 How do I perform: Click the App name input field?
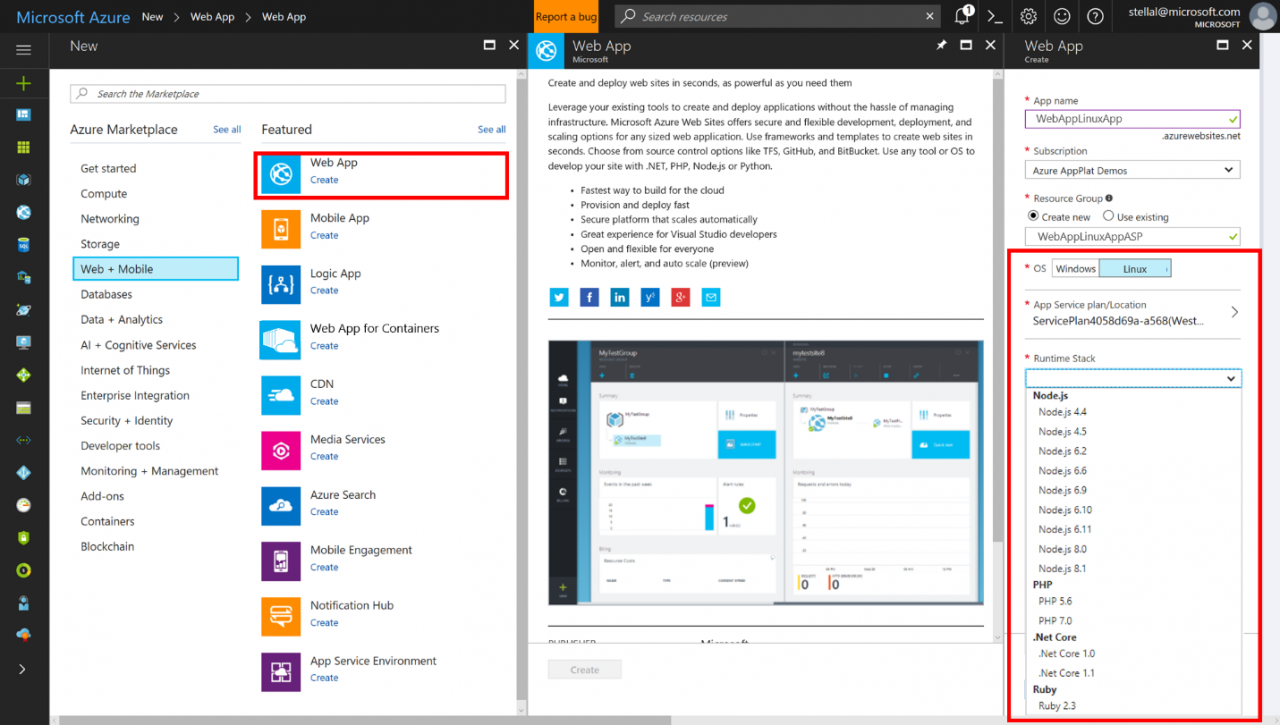1132,118
